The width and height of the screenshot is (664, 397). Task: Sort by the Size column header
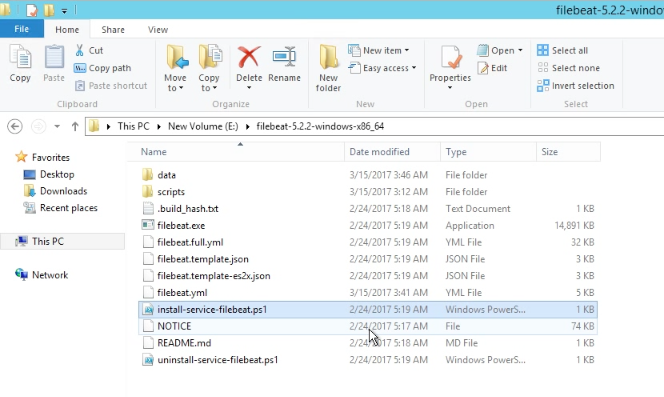568,152
